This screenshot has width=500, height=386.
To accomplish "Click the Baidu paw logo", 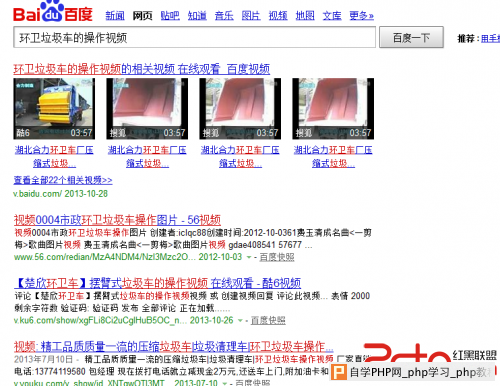I will click(53, 12).
